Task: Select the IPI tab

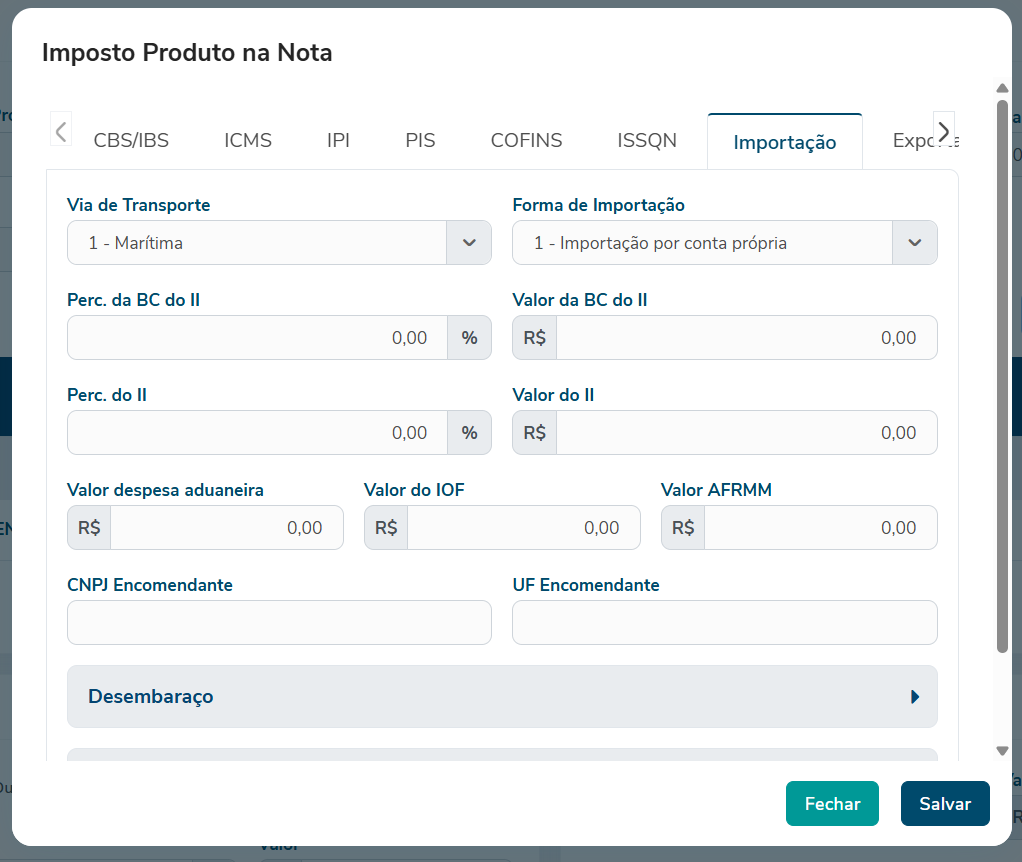Action: (x=338, y=141)
